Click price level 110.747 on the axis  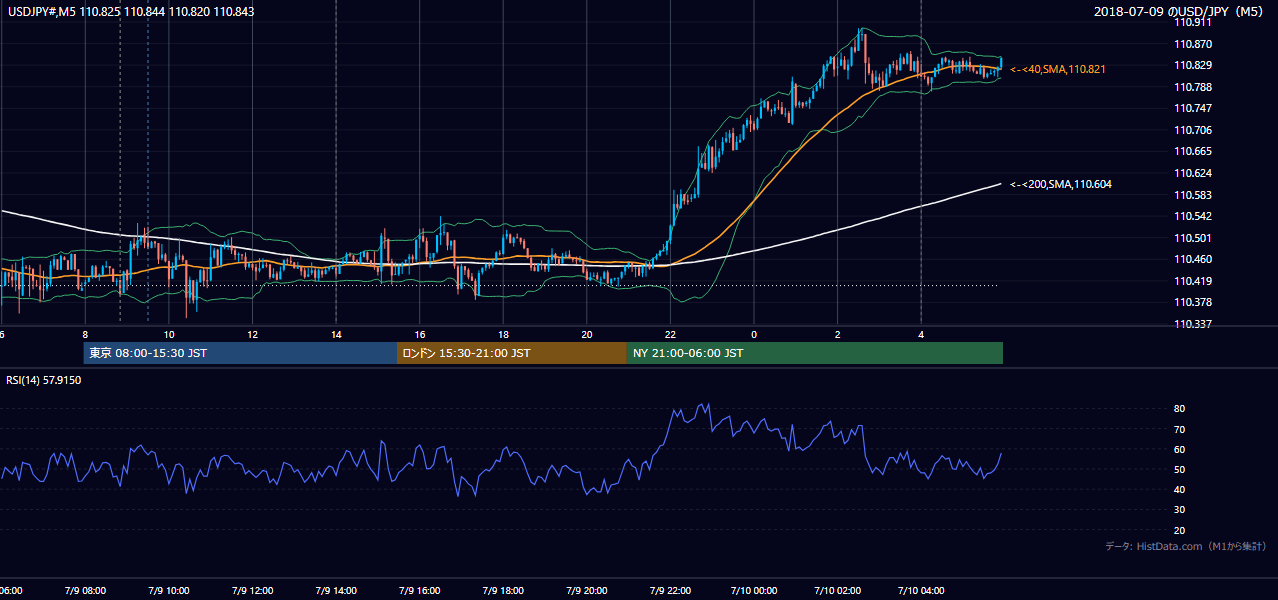[1193, 108]
